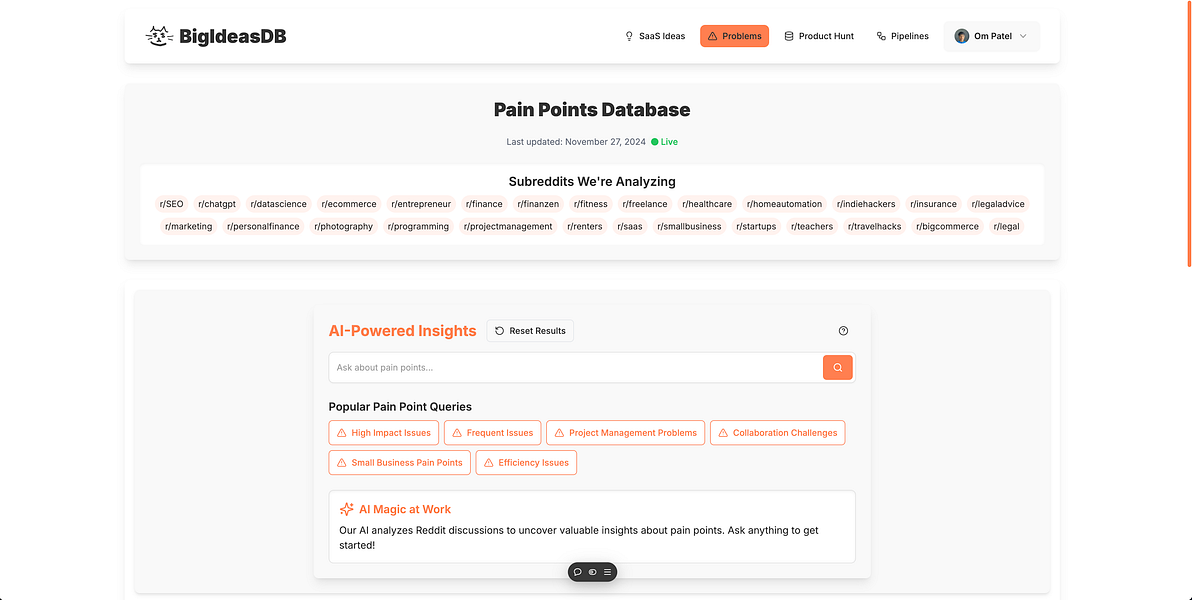The height and width of the screenshot is (600, 1192).
Task: Click the orange search magnifier button
Action: click(837, 367)
